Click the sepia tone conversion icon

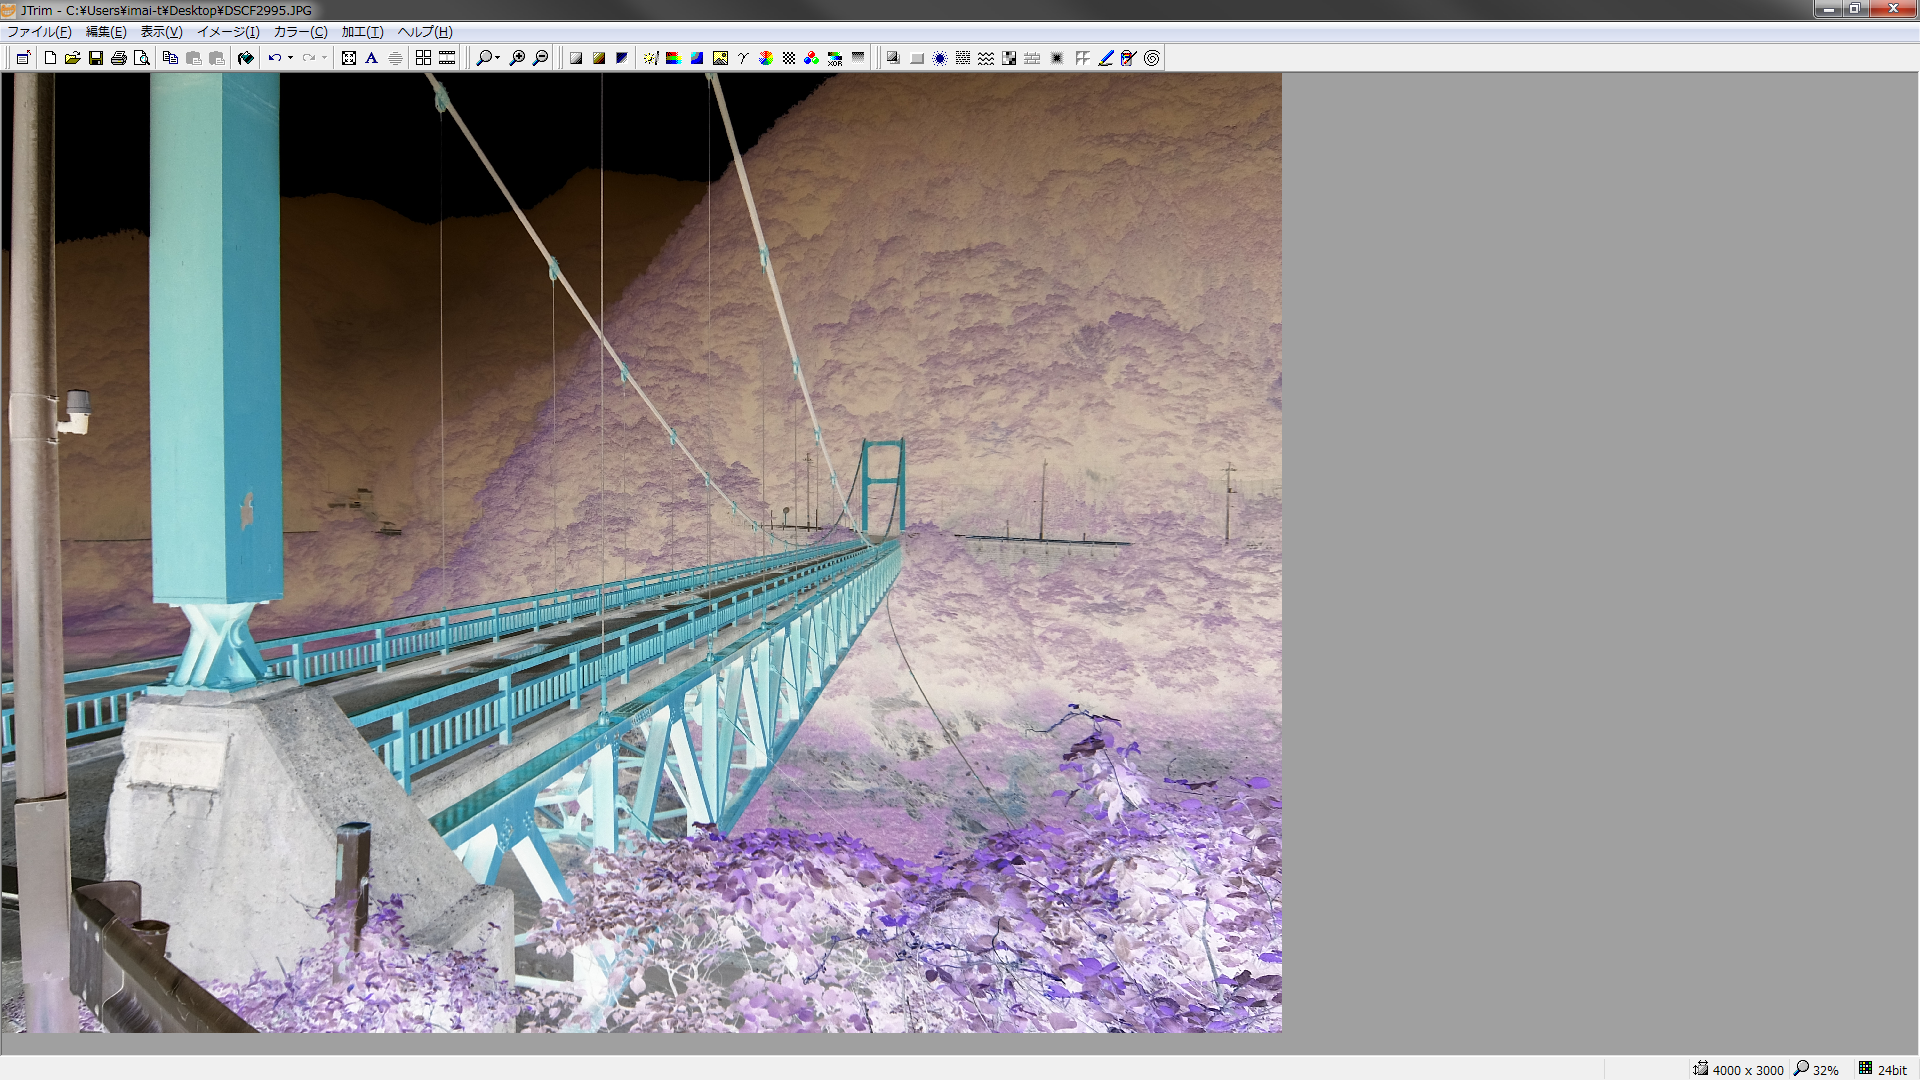tap(599, 58)
